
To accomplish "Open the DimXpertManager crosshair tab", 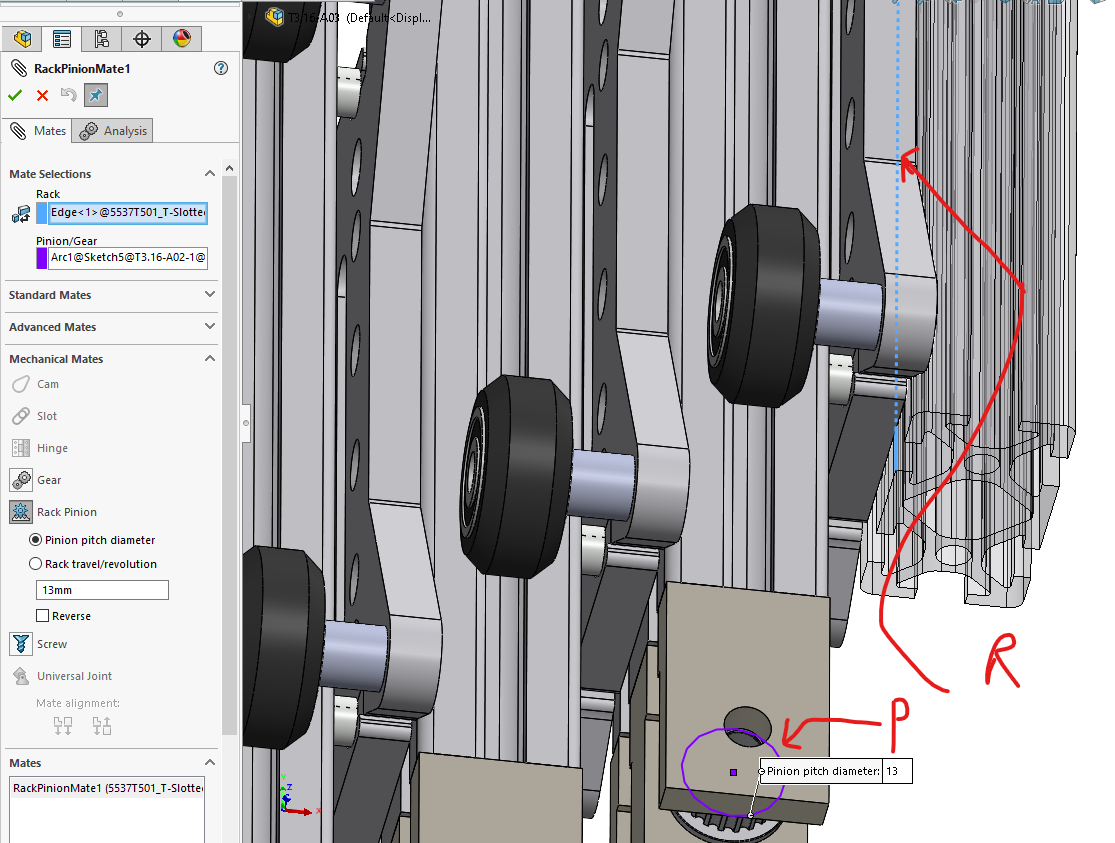I will (x=141, y=39).
